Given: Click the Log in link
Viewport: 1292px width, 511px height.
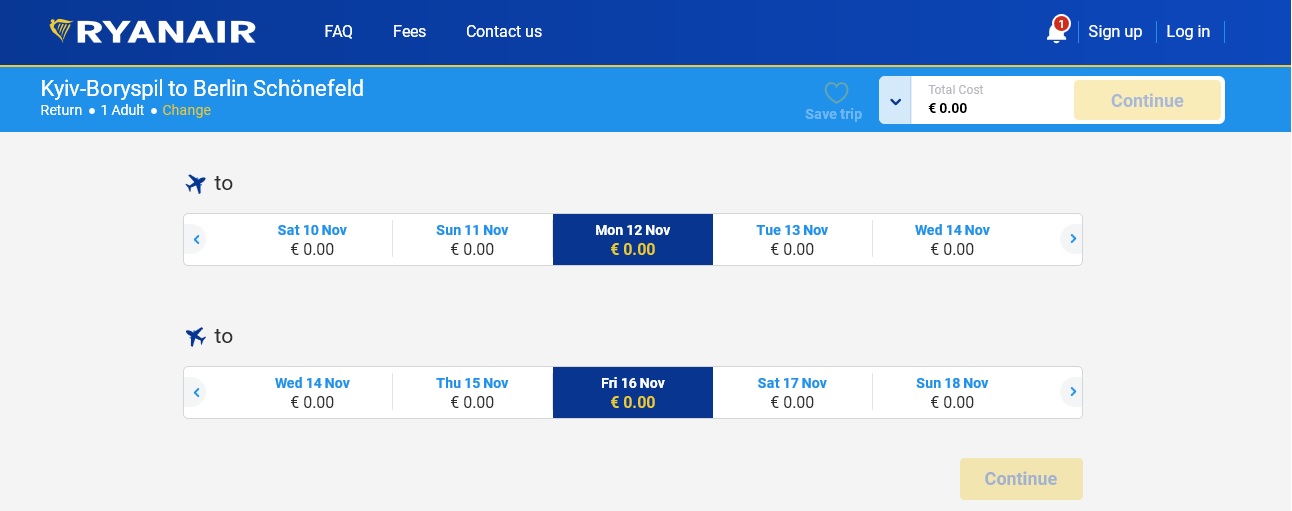Looking at the screenshot, I should (x=1188, y=32).
